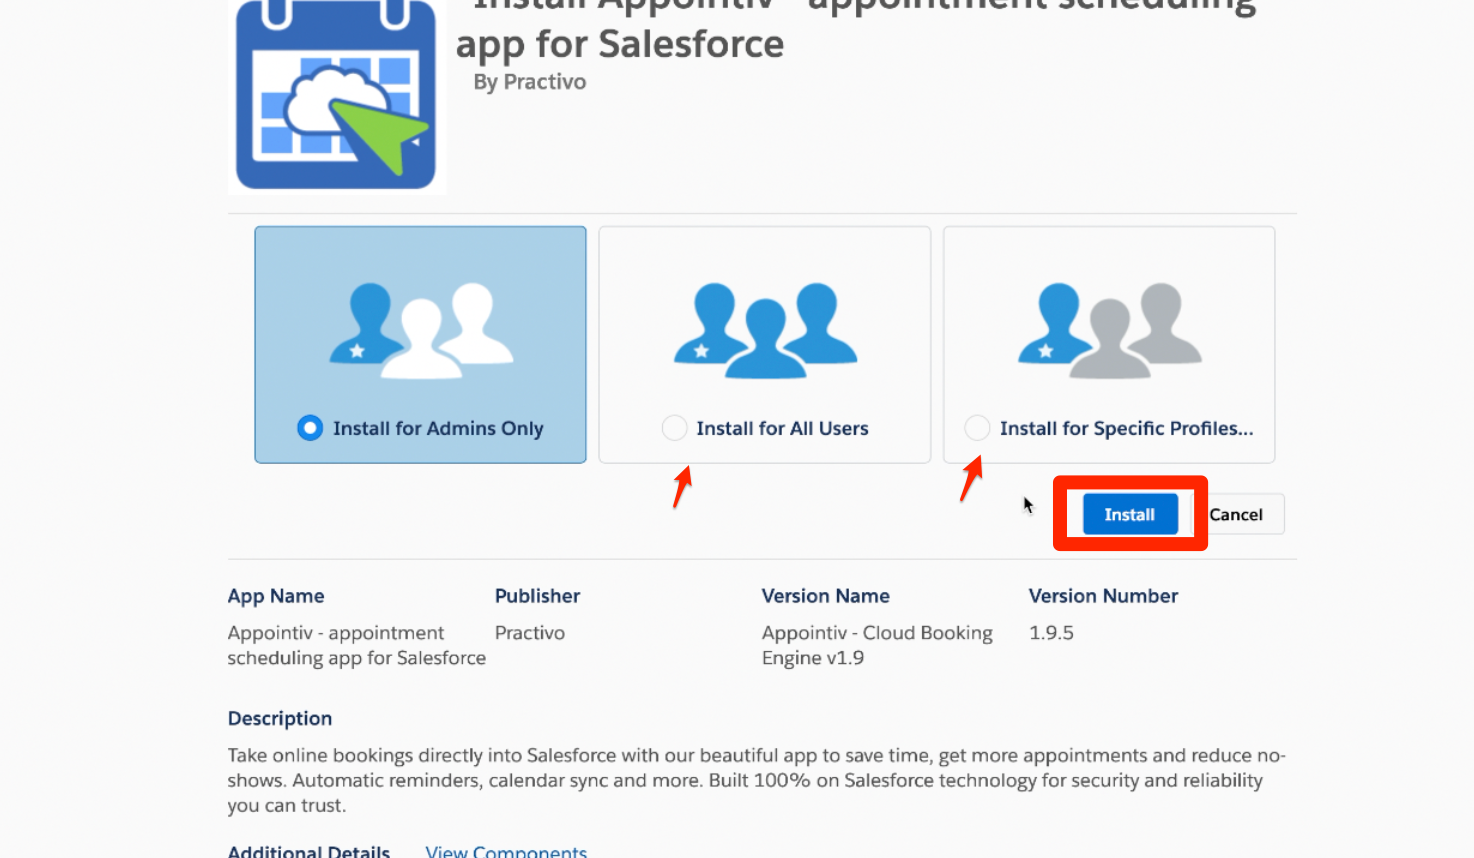This screenshot has height=858, width=1474.
Task: Click the Install for All Users label
Action: pos(782,428)
